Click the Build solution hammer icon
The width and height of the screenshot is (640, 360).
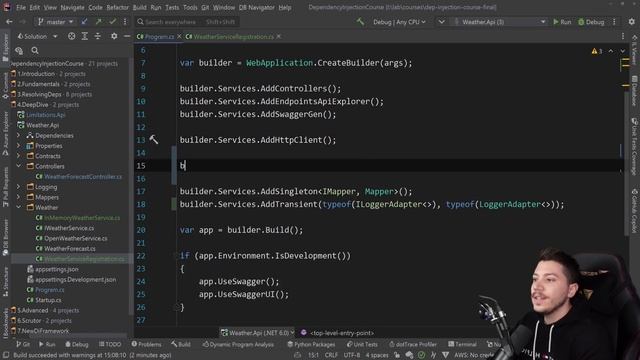point(360,22)
